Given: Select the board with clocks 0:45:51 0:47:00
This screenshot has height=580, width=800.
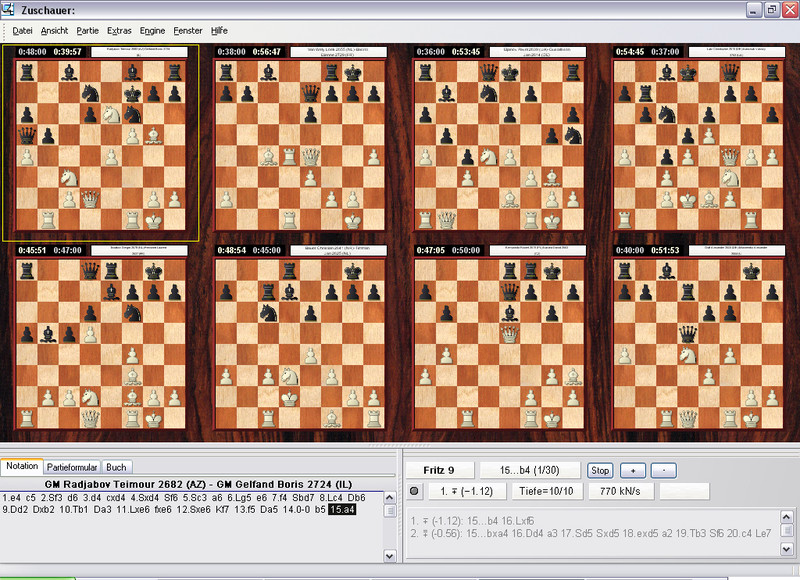Looking at the screenshot, I should [101, 340].
